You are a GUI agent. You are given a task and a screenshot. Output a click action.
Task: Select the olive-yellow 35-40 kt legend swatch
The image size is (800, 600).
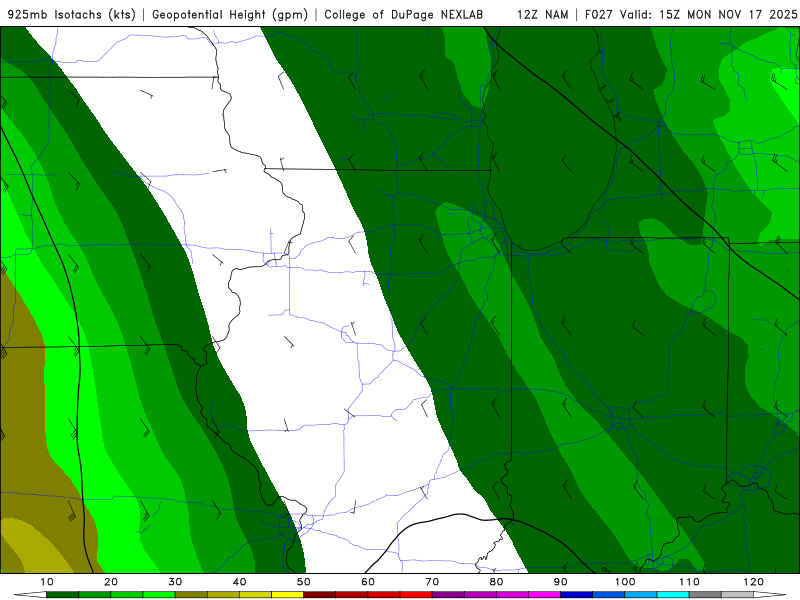223,595
